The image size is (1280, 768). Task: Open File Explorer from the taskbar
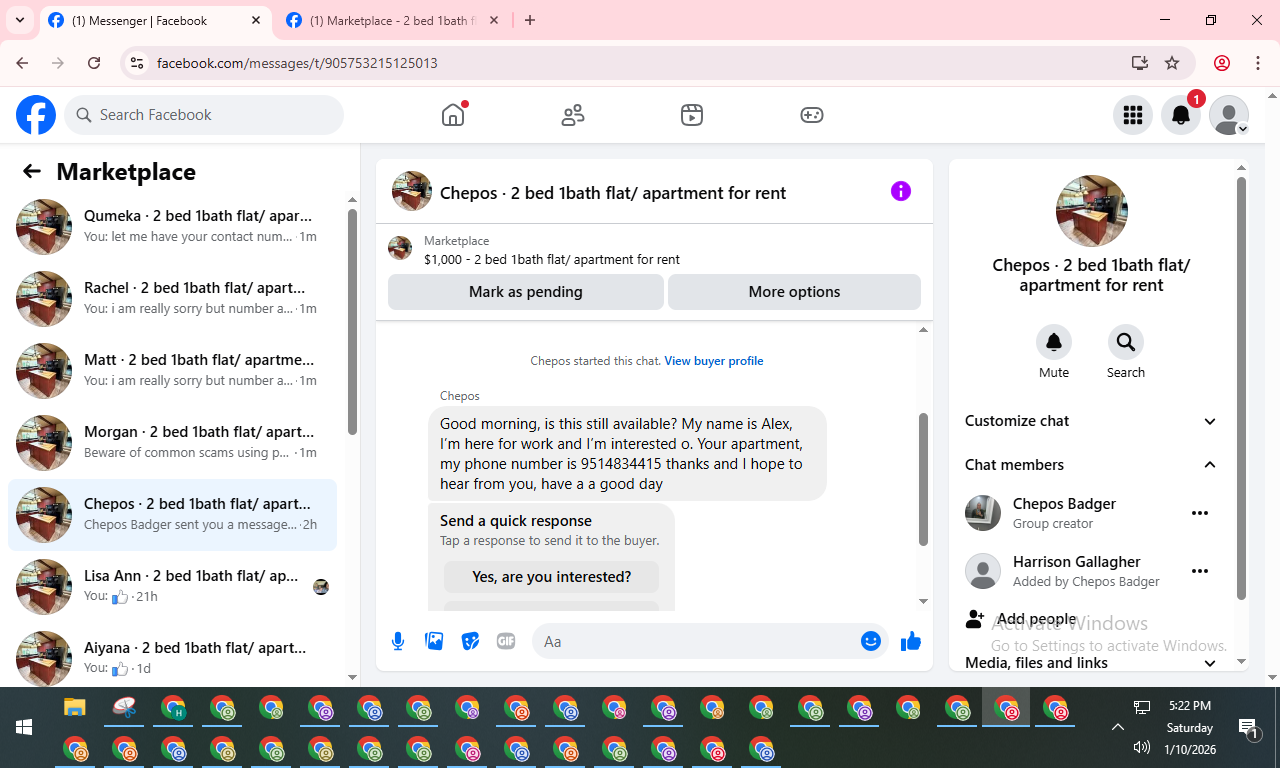[x=75, y=708]
